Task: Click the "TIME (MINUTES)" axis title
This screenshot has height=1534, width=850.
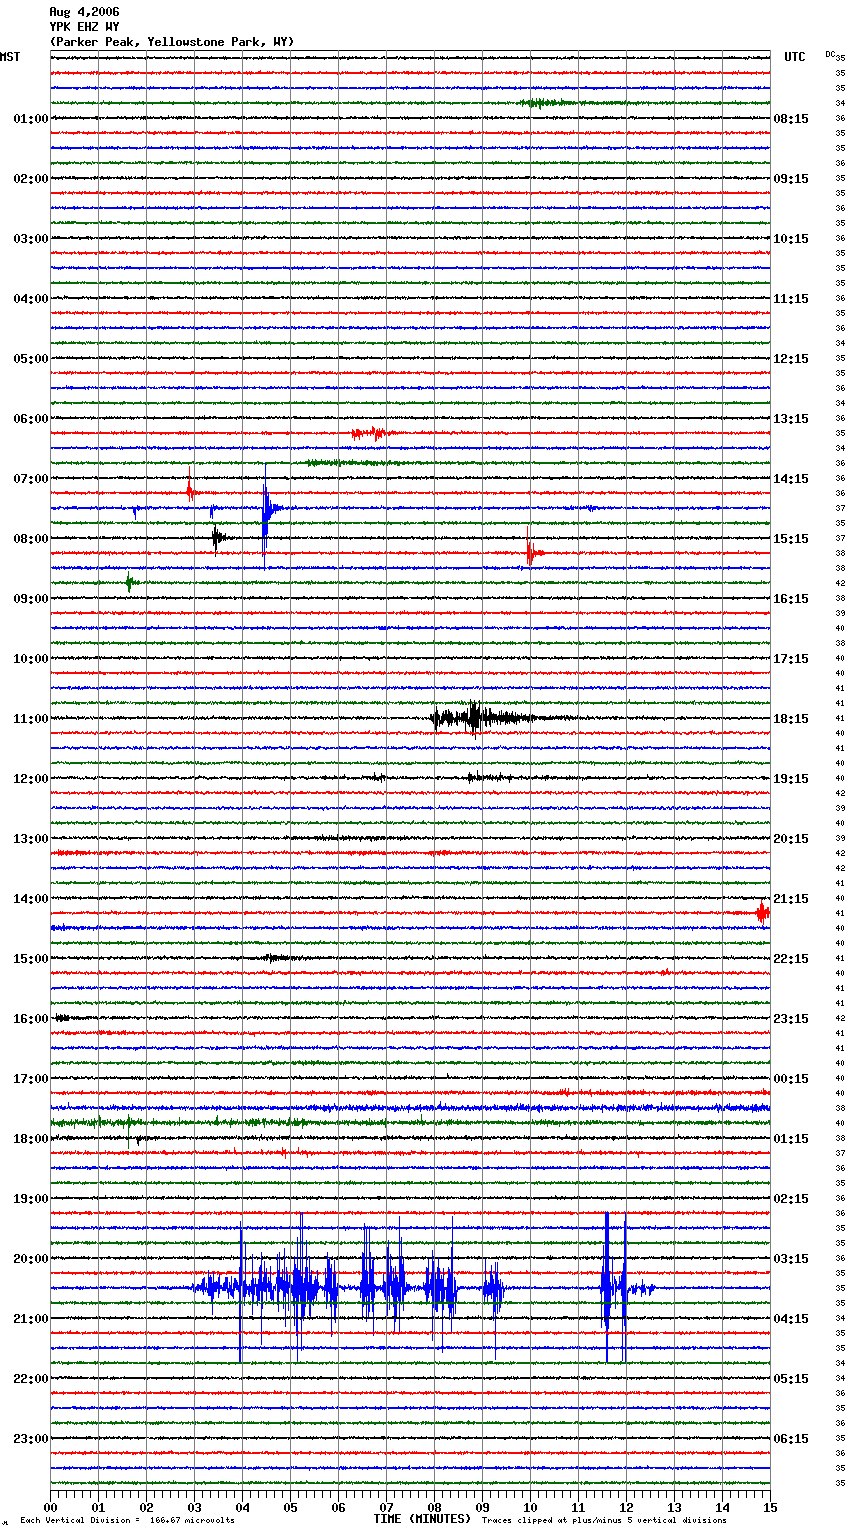Action: (422, 1519)
